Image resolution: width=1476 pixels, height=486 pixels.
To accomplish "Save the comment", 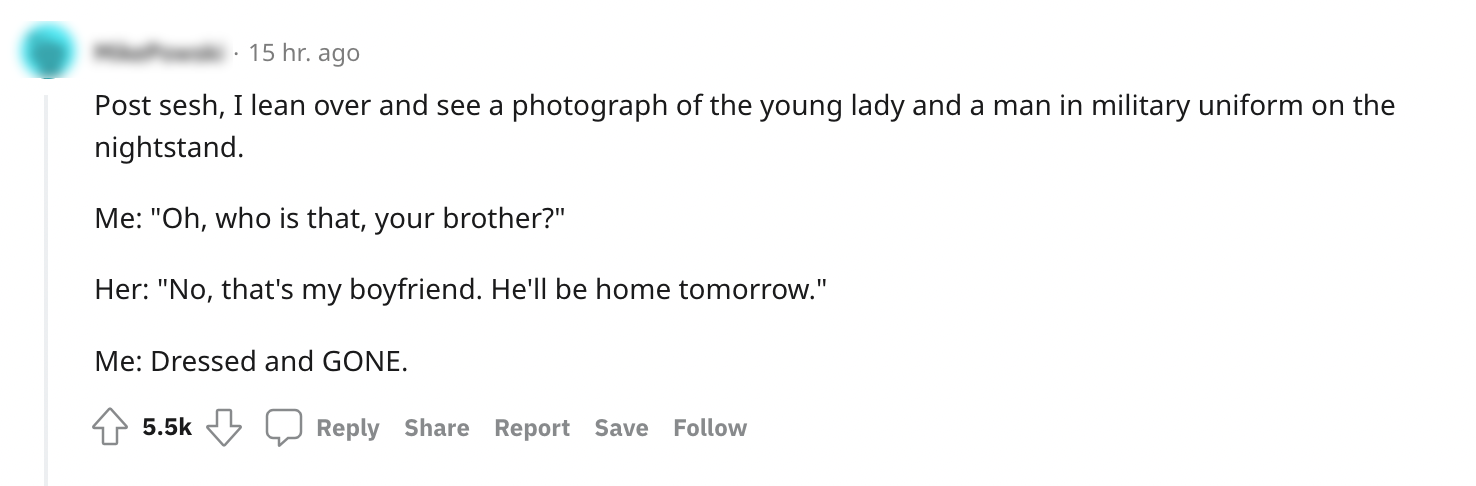I will tap(621, 429).
